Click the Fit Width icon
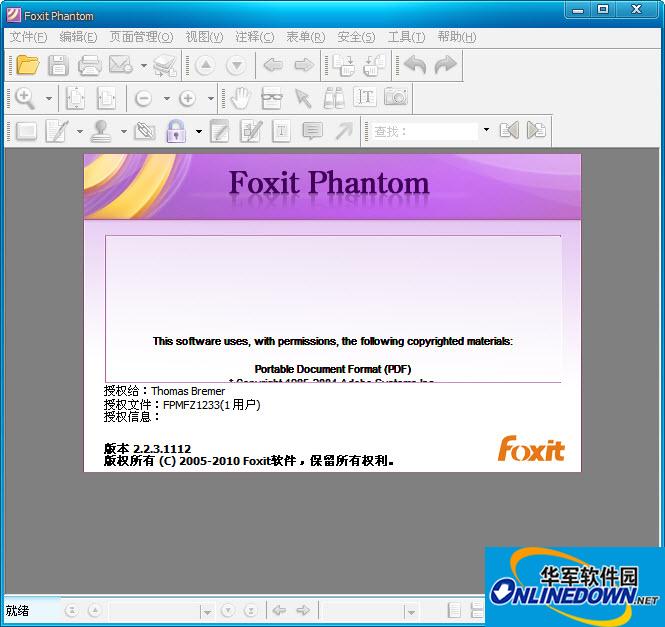 pyautogui.click(x=106, y=98)
